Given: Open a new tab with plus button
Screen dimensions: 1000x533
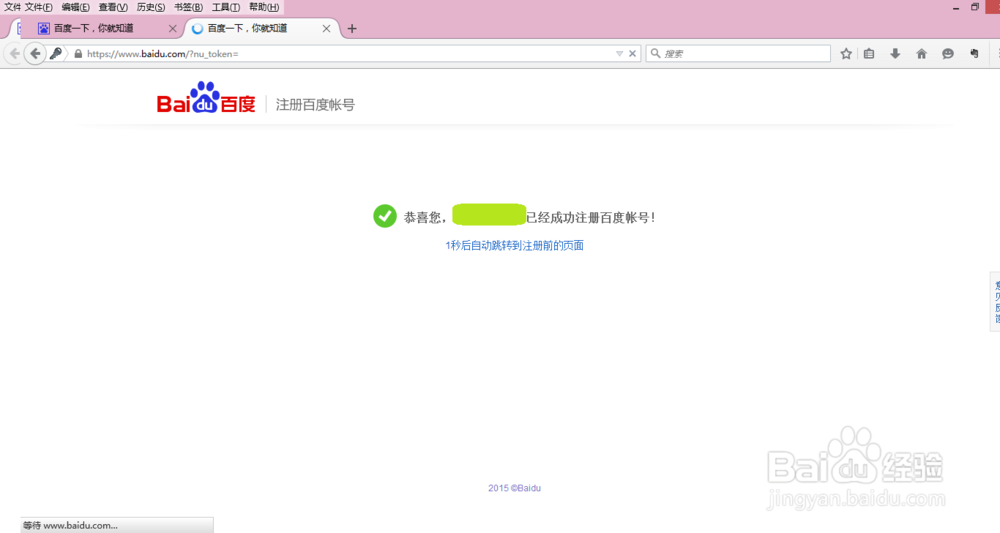Looking at the screenshot, I should [352, 29].
